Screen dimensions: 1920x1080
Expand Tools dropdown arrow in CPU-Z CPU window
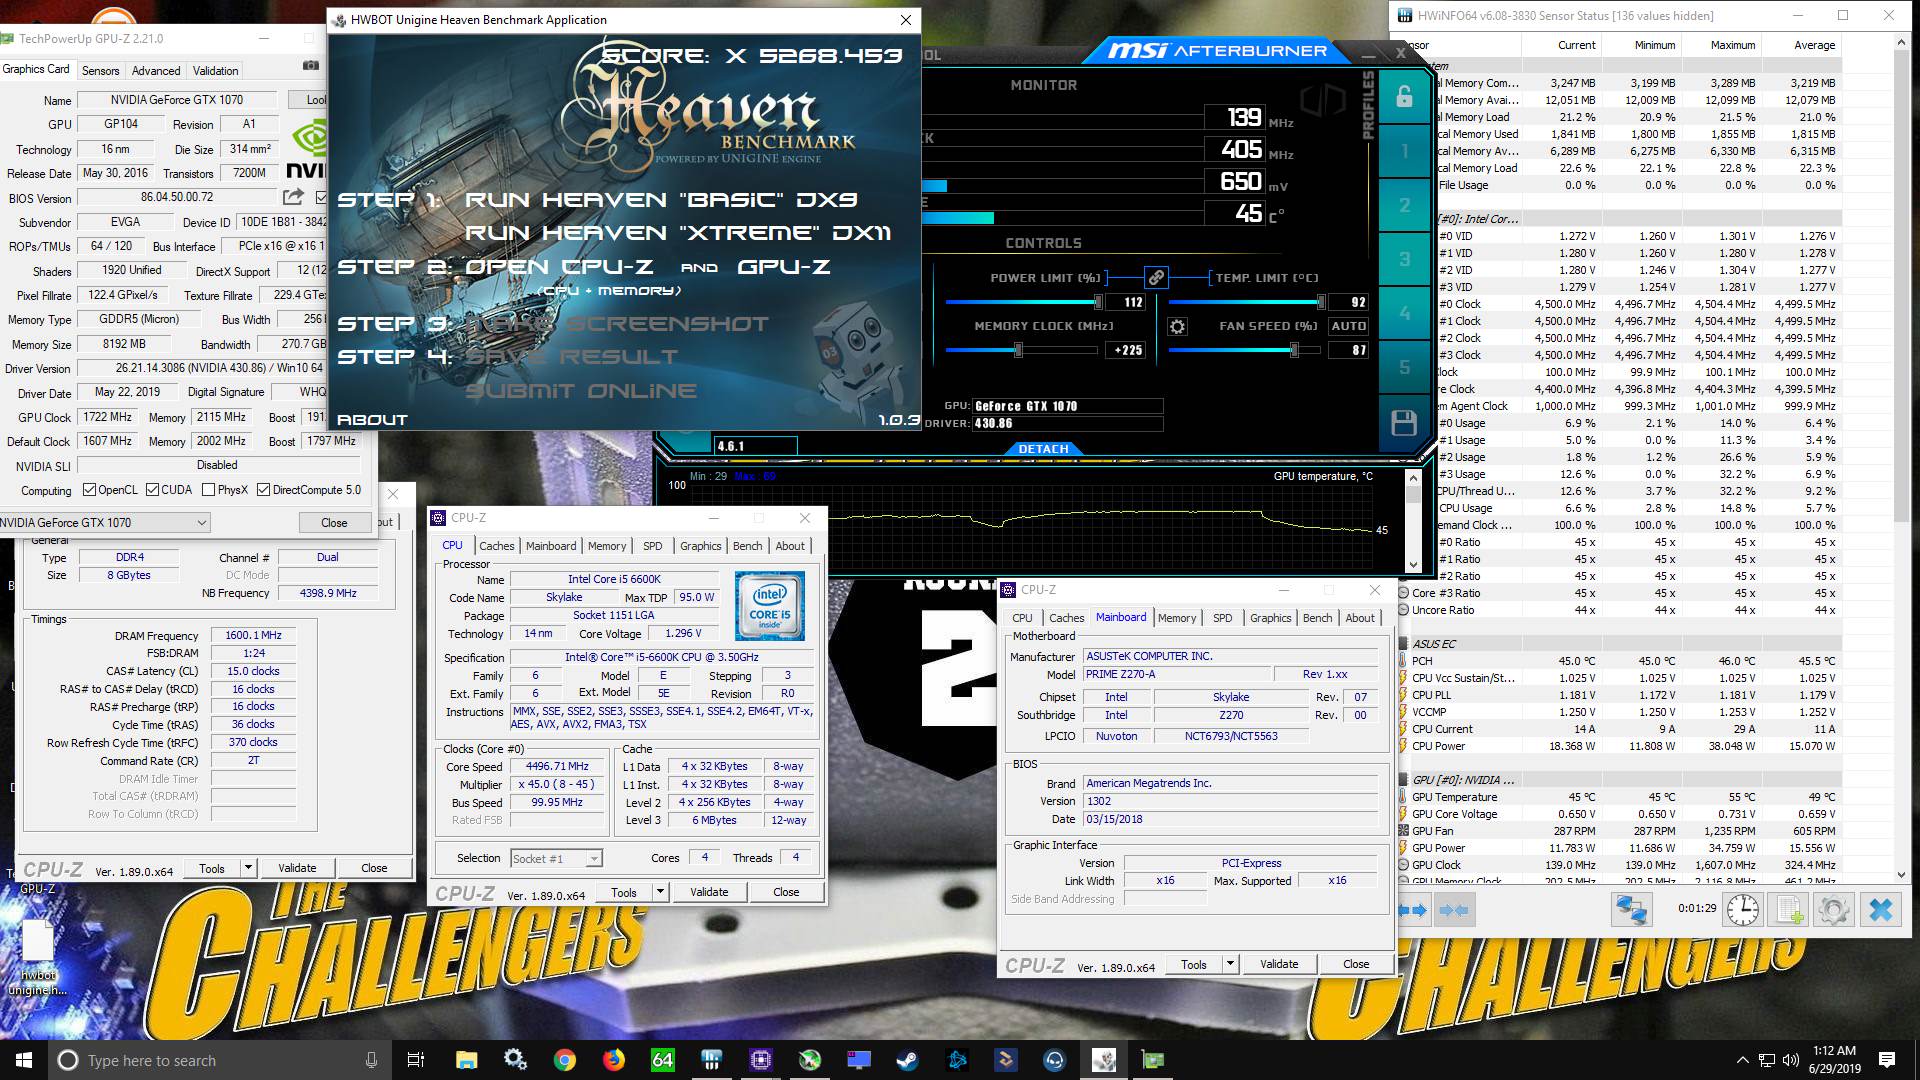[x=659, y=892]
